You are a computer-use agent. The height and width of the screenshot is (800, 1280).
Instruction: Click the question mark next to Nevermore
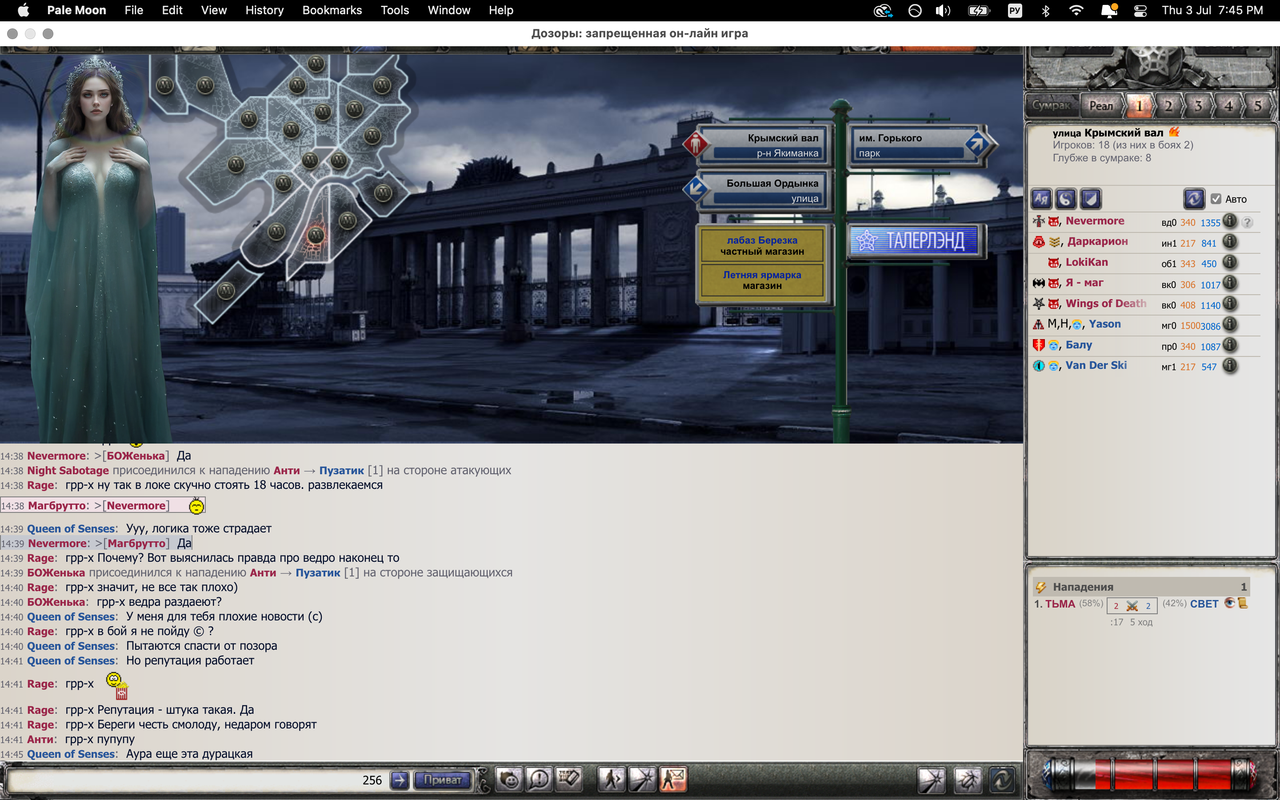pos(1247,222)
